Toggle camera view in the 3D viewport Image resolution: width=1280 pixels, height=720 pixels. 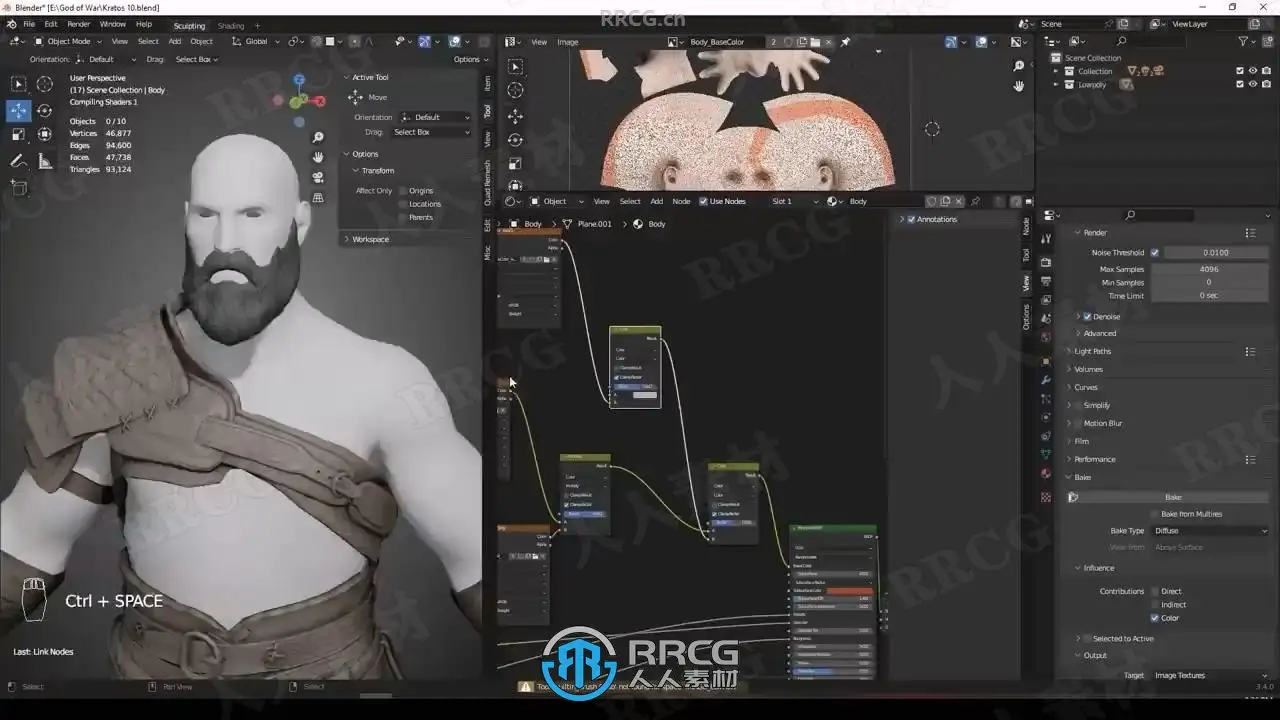(318, 178)
